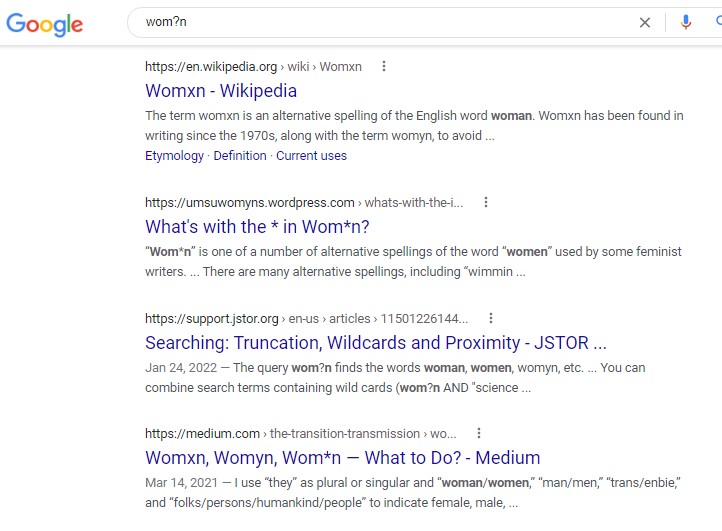The height and width of the screenshot is (531, 722).
Task: Jump to the Etymology section link
Action: click(174, 156)
